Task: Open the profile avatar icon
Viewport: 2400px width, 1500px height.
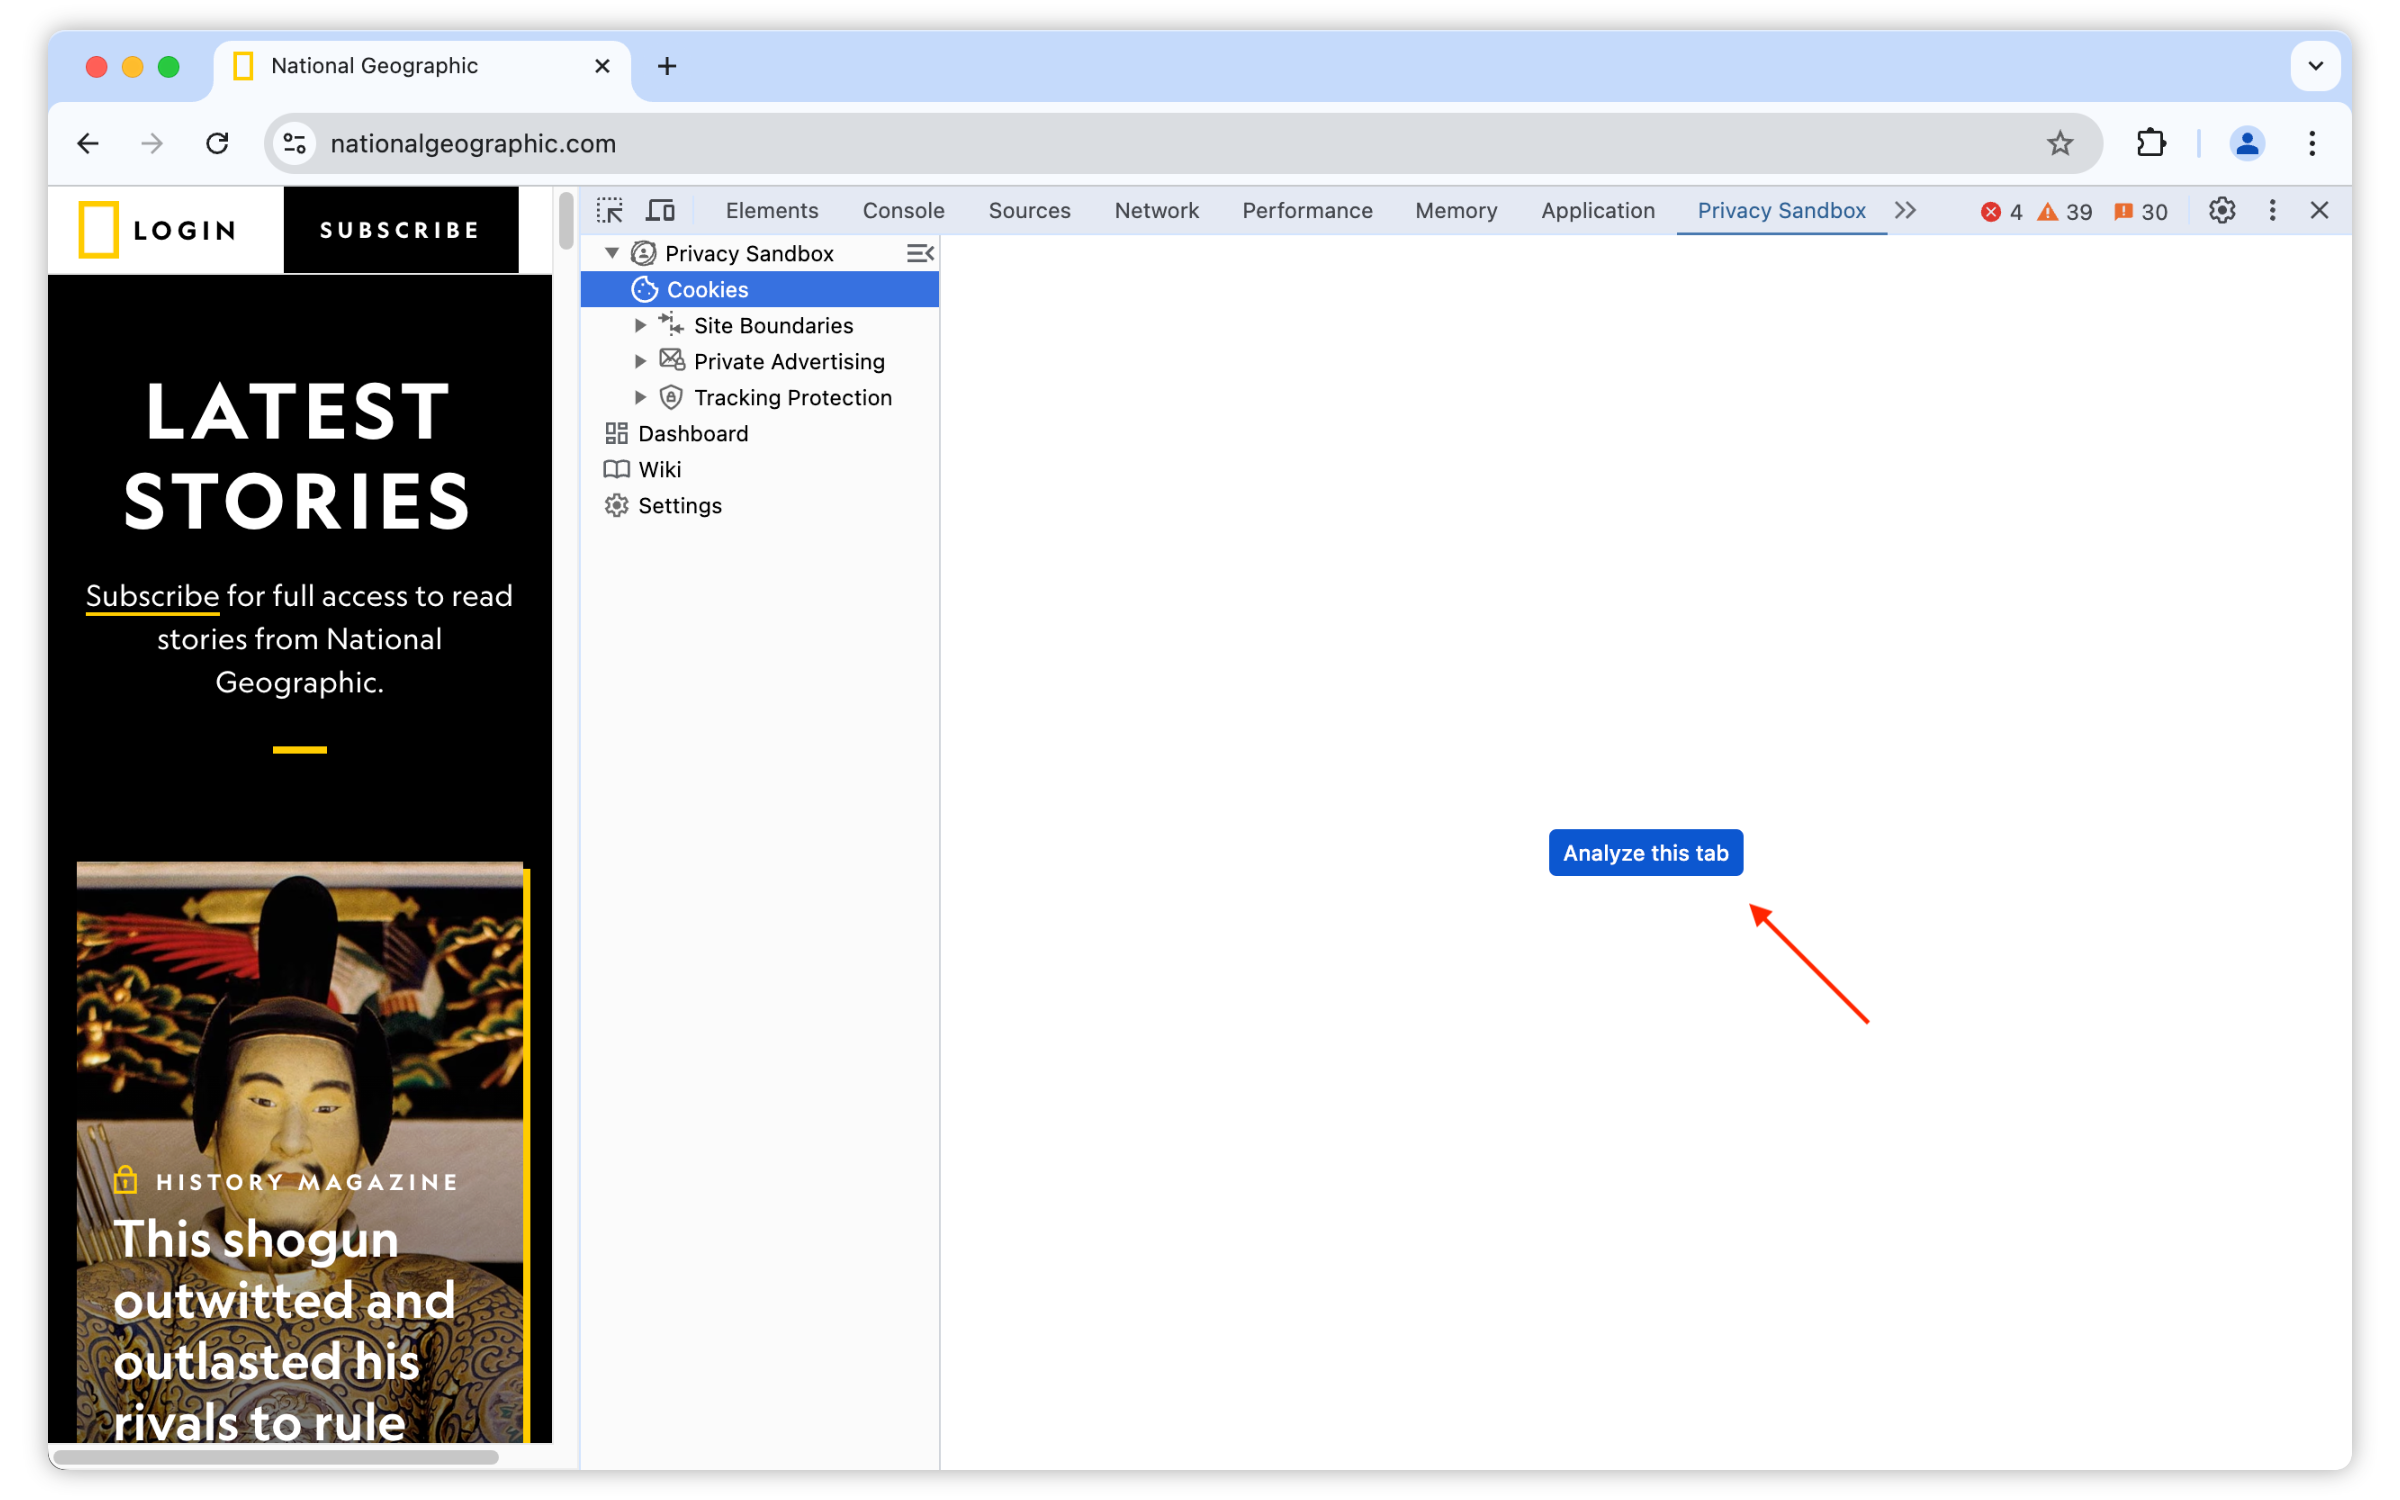Action: (2246, 144)
